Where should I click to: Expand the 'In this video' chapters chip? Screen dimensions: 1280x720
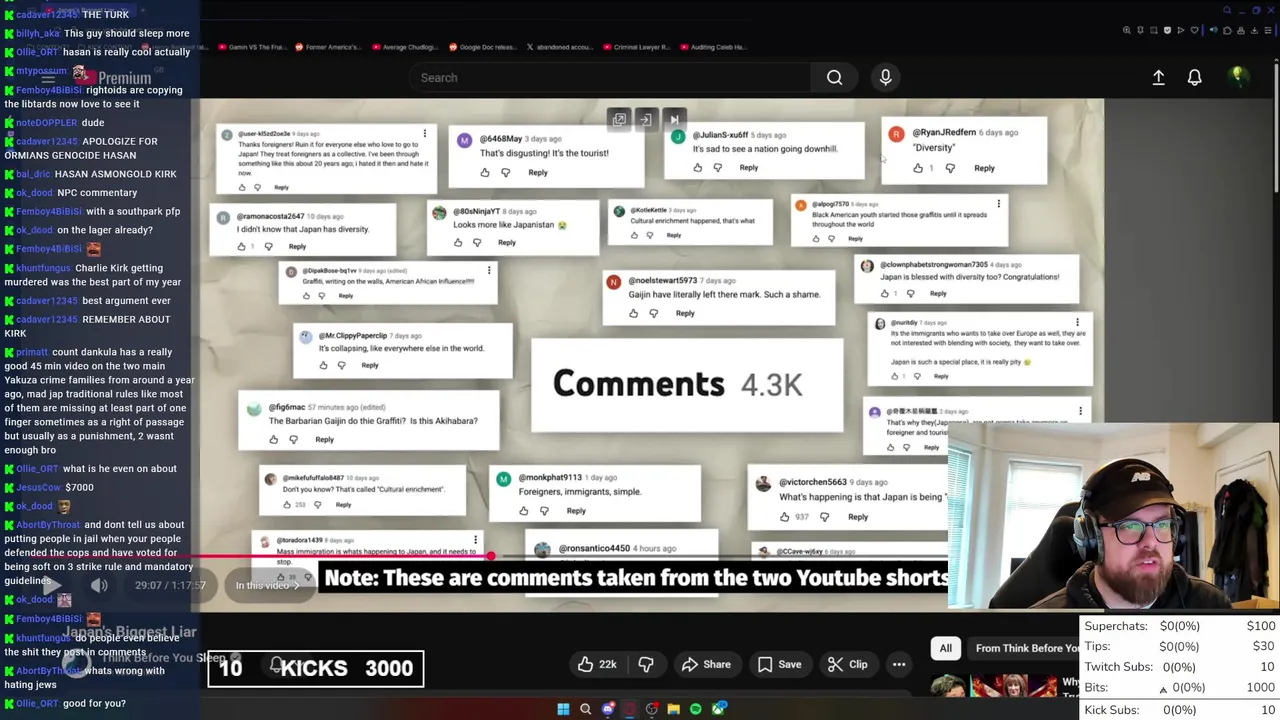click(267, 585)
